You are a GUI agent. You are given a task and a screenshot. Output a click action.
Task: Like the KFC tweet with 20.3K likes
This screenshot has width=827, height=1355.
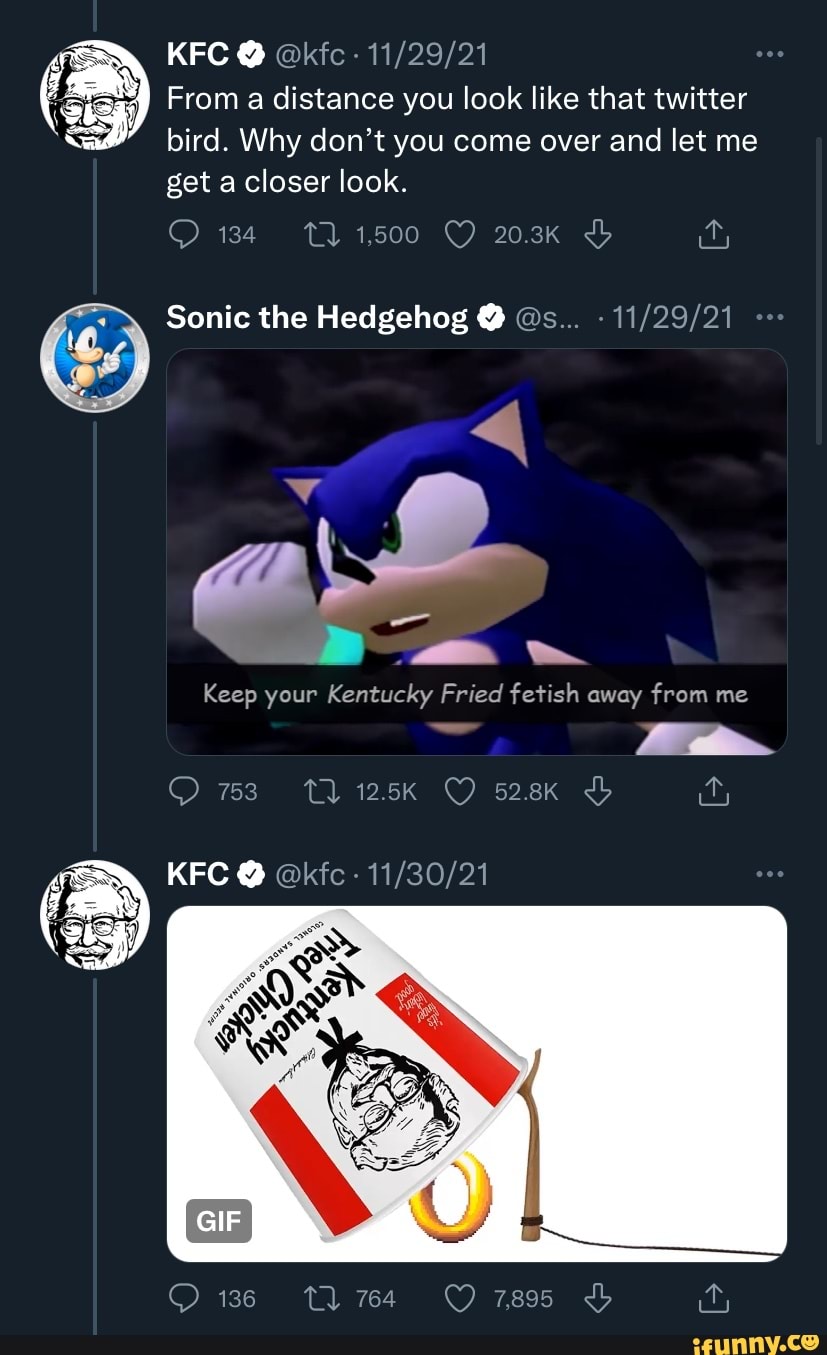462,235
